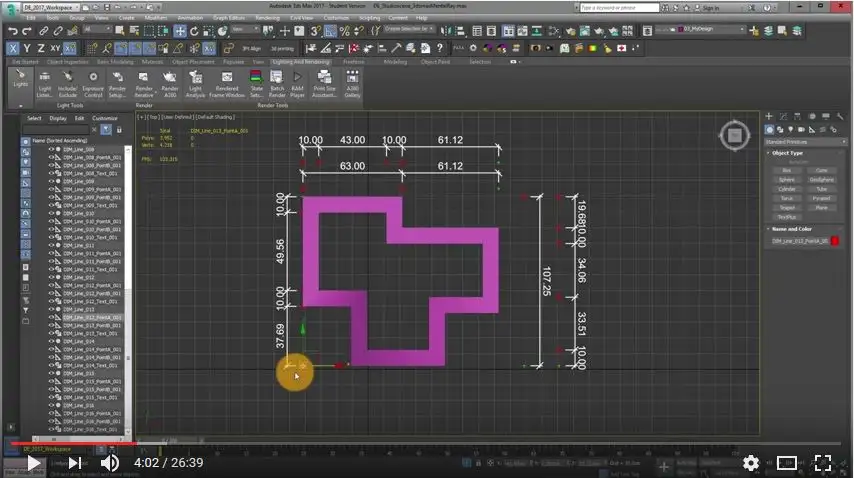The height and width of the screenshot is (478, 854).
Task: Open State Sets in Render Tools
Action: [256, 84]
